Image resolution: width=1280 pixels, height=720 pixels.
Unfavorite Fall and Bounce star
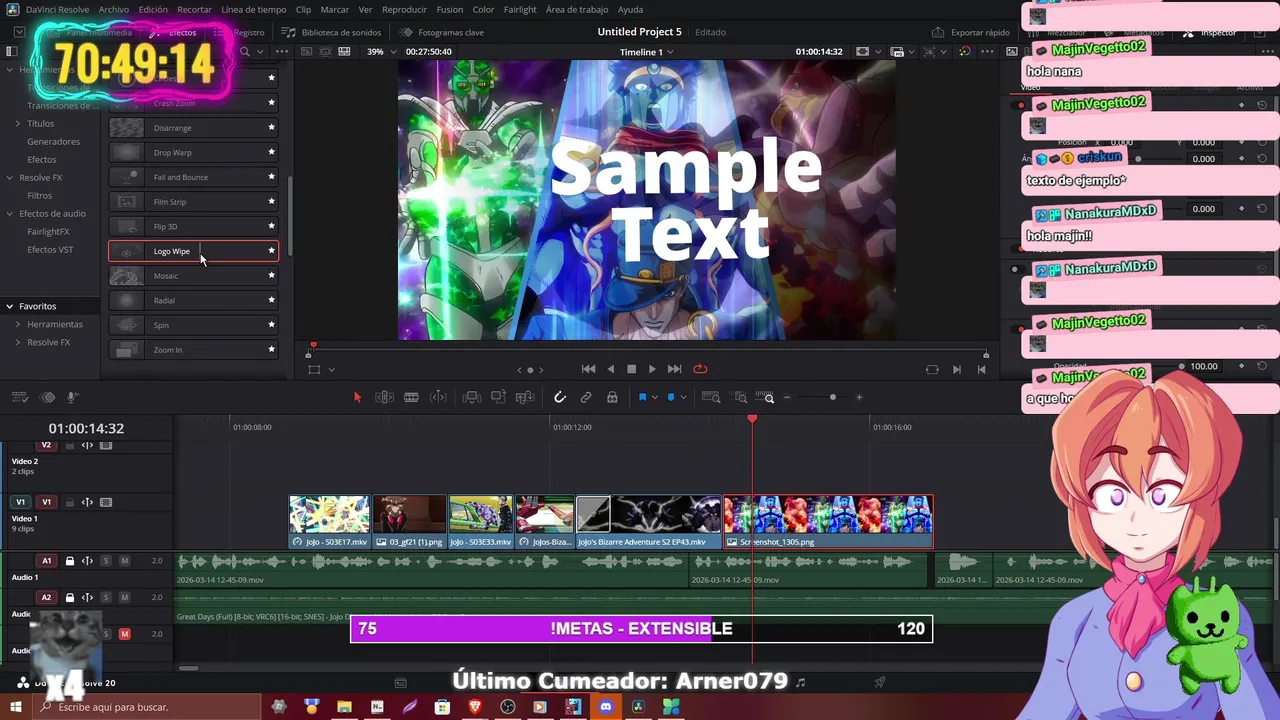pyautogui.click(x=271, y=177)
